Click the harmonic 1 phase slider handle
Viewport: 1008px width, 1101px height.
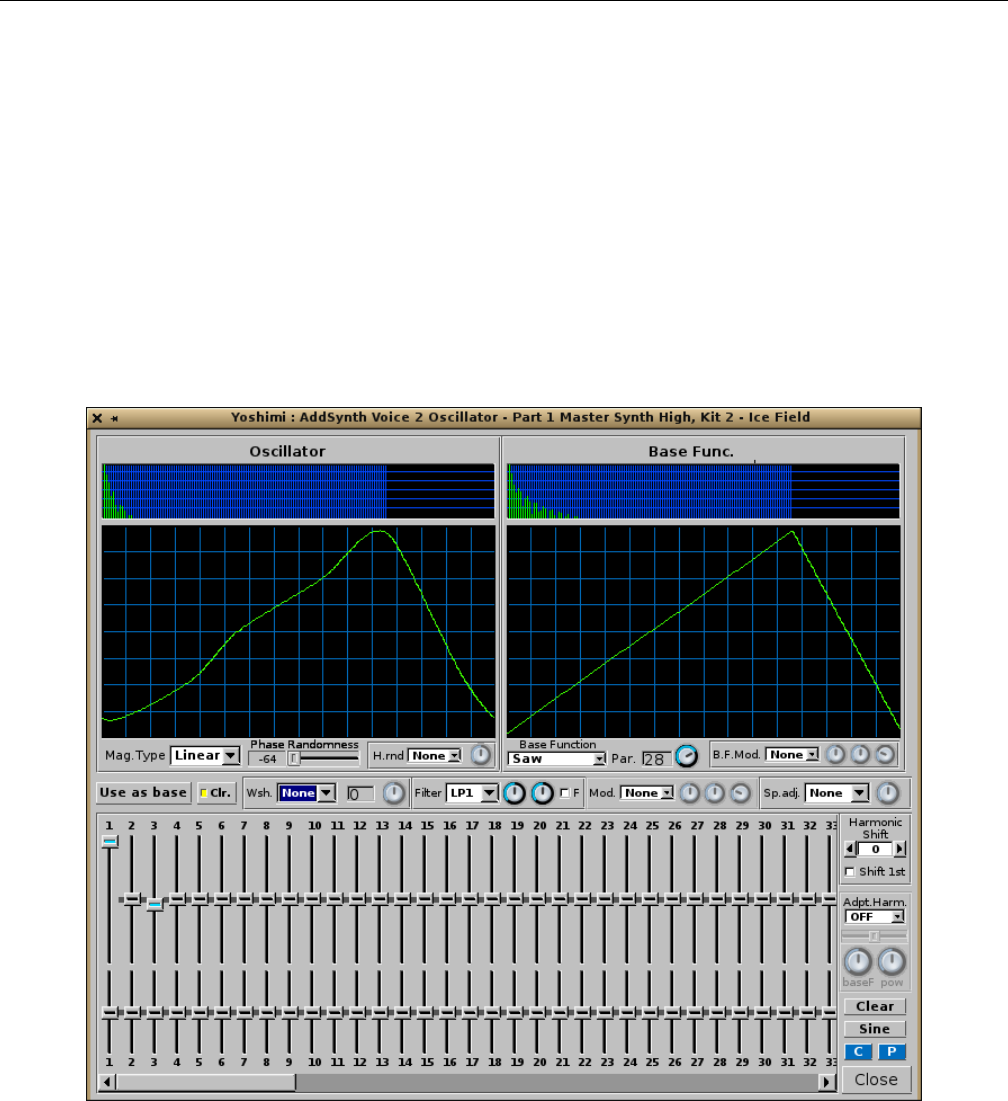click(x=110, y=1013)
